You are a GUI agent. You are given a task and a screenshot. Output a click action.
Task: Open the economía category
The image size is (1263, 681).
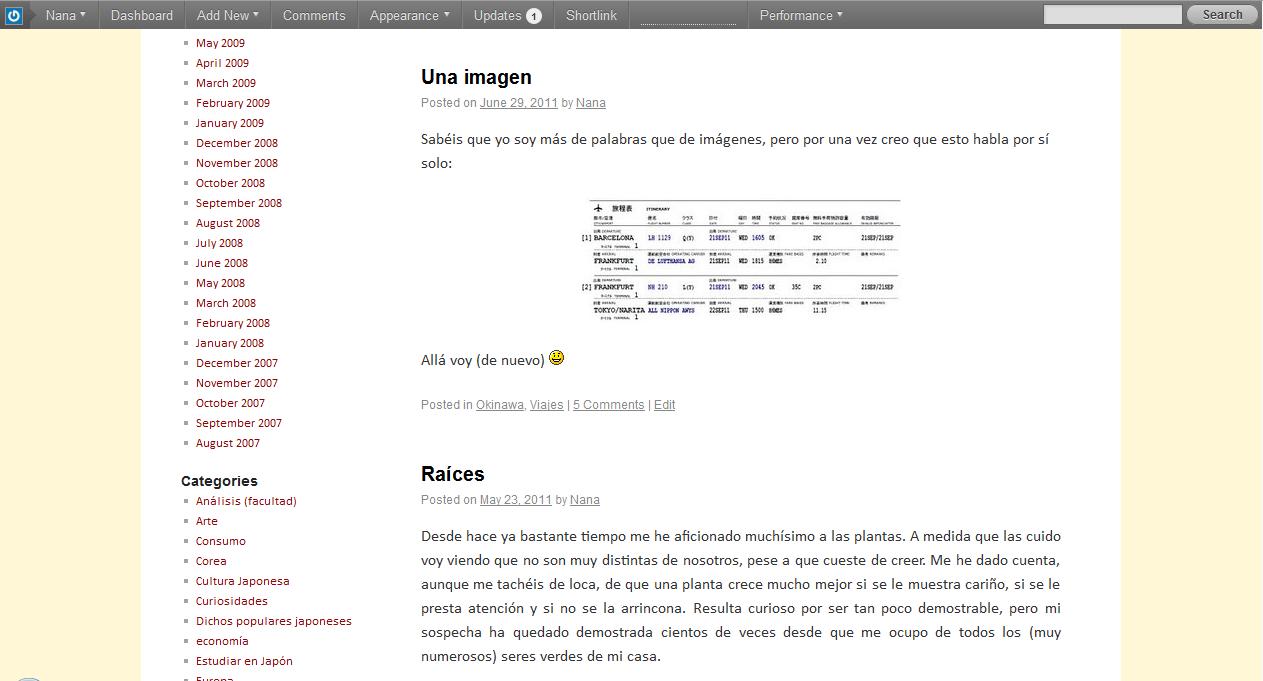(x=222, y=641)
